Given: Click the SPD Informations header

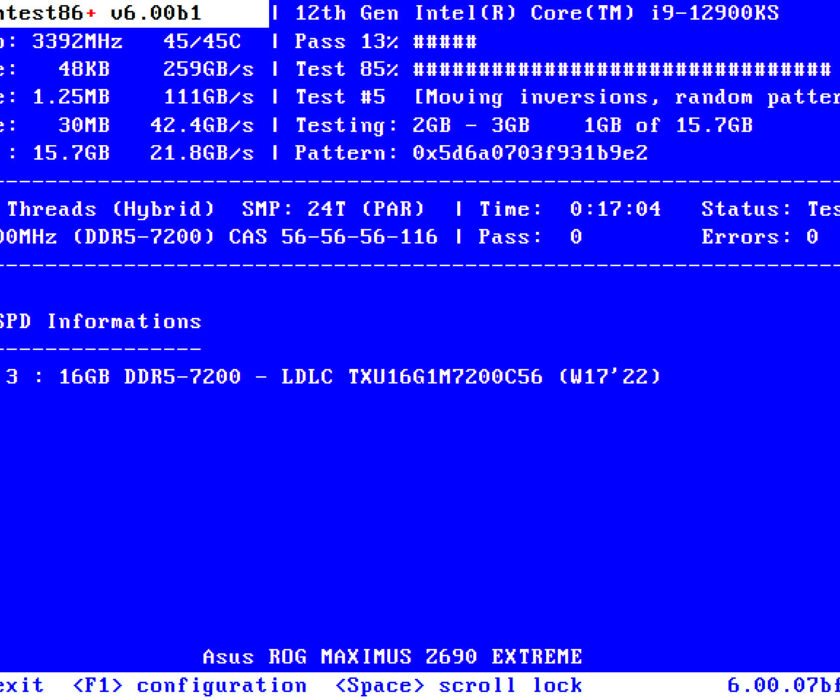Looking at the screenshot, I should (x=100, y=321).
